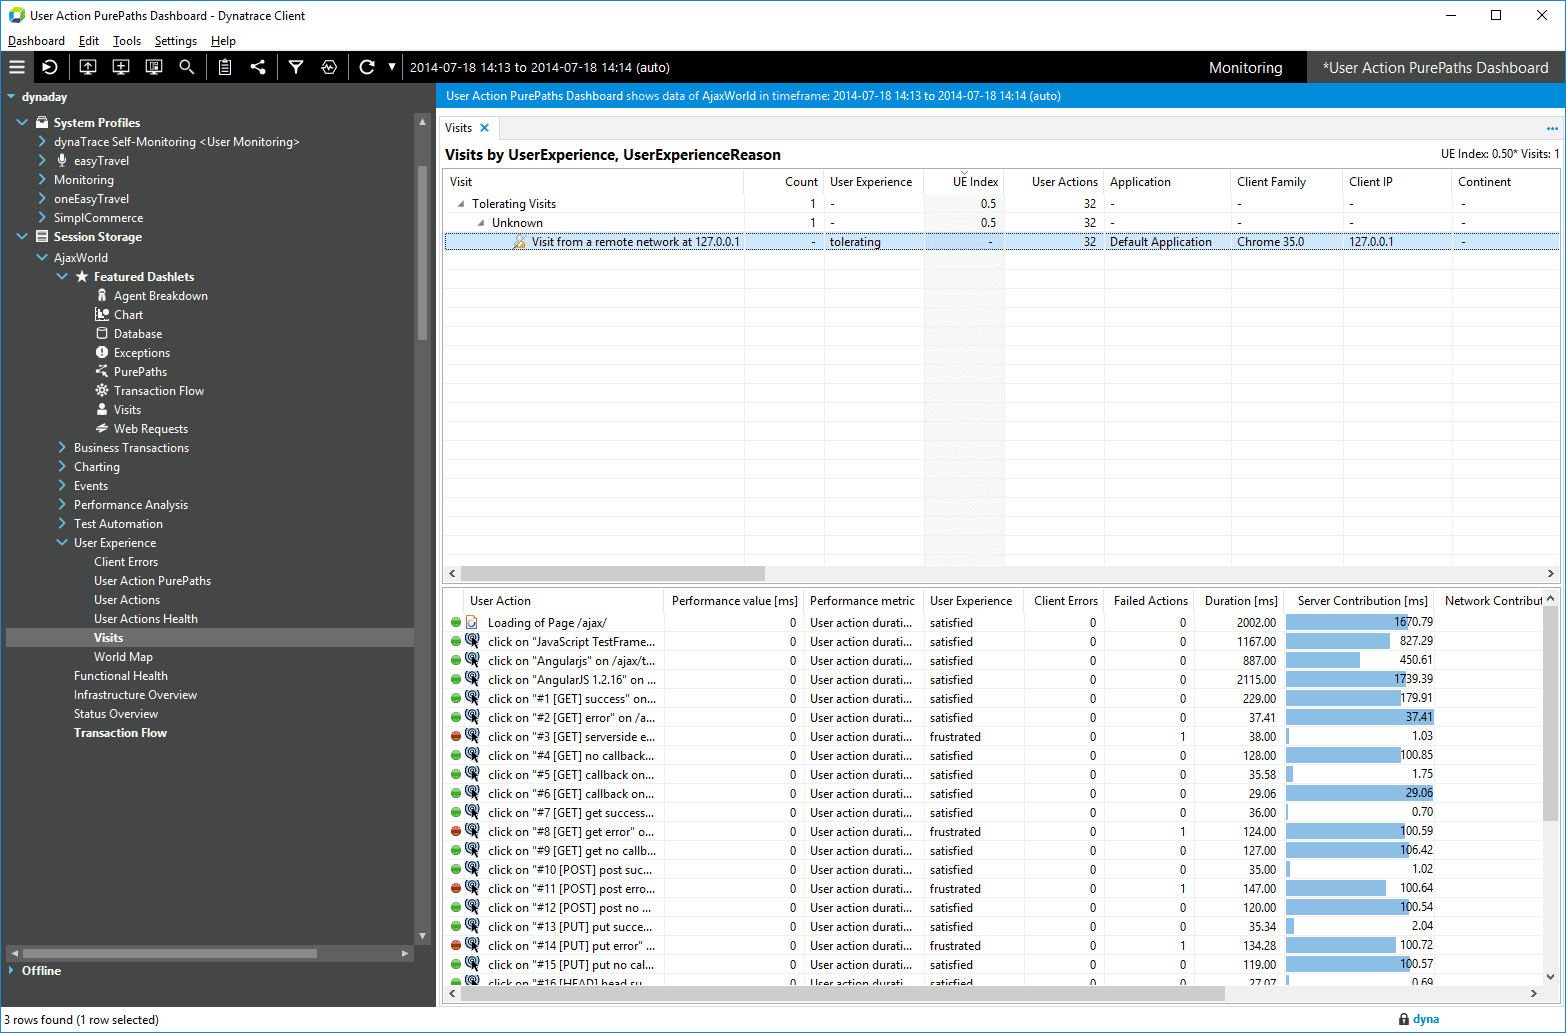Viewport: 1566px width, 1033px height.
Task: Click the history back icon in toolbar
Action: (x=50, y=67)
